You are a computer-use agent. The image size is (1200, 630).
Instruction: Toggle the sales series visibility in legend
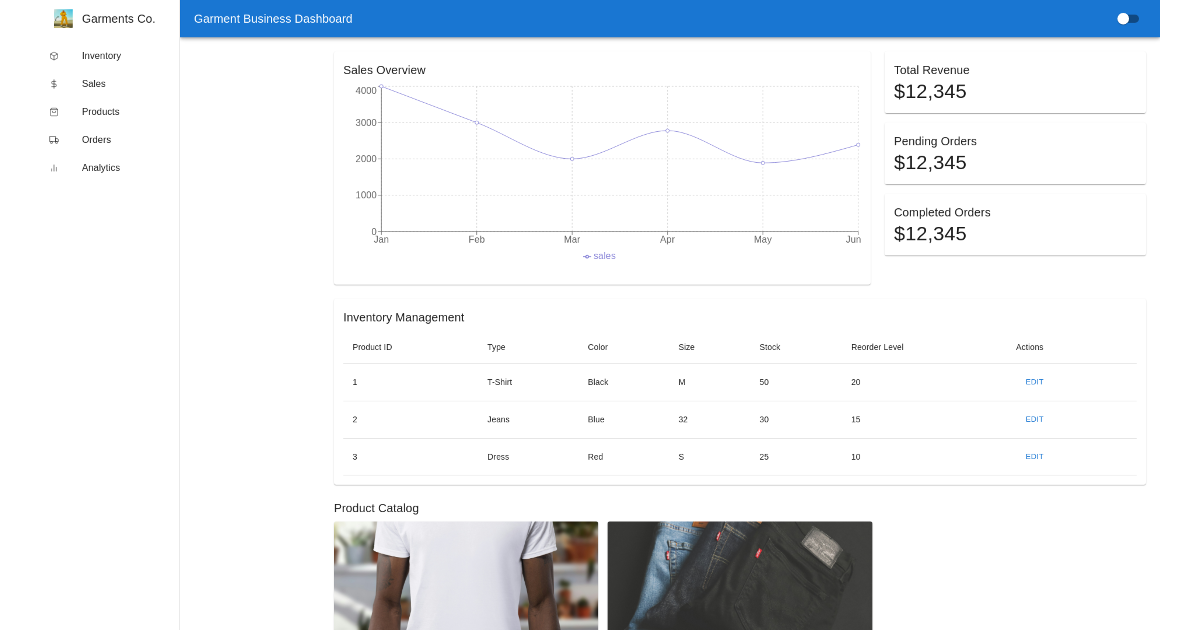(599, 256)
